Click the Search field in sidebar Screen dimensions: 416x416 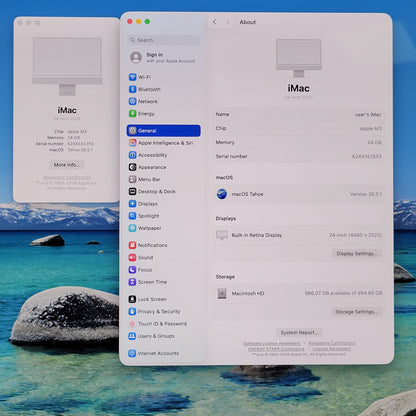click(x=164, y=40)
